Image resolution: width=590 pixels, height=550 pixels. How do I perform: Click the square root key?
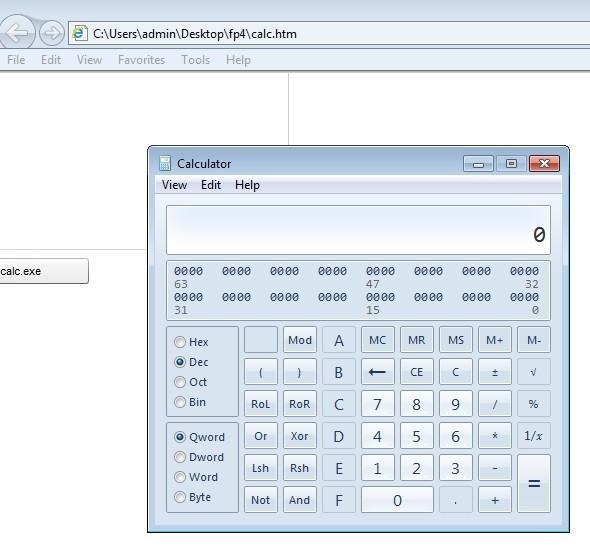tap(533, 372)
